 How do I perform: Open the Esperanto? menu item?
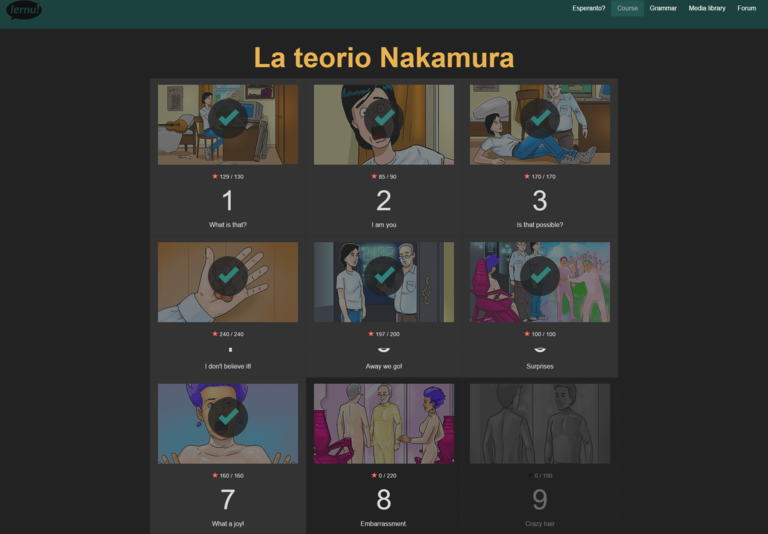(x=588, y=8)
